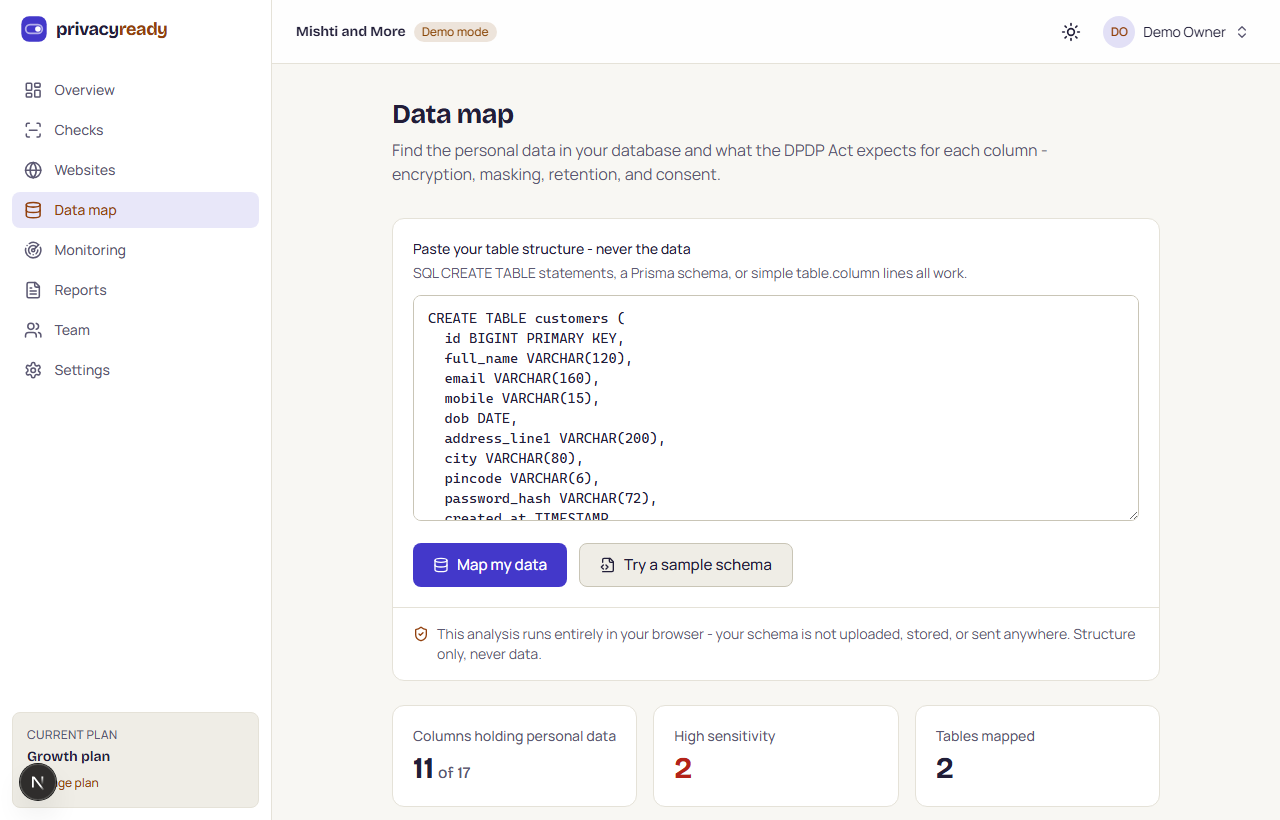Viewport: 1280px width, 820px height.
Task: Click the Data map database icon
Action: coord(33,210)
